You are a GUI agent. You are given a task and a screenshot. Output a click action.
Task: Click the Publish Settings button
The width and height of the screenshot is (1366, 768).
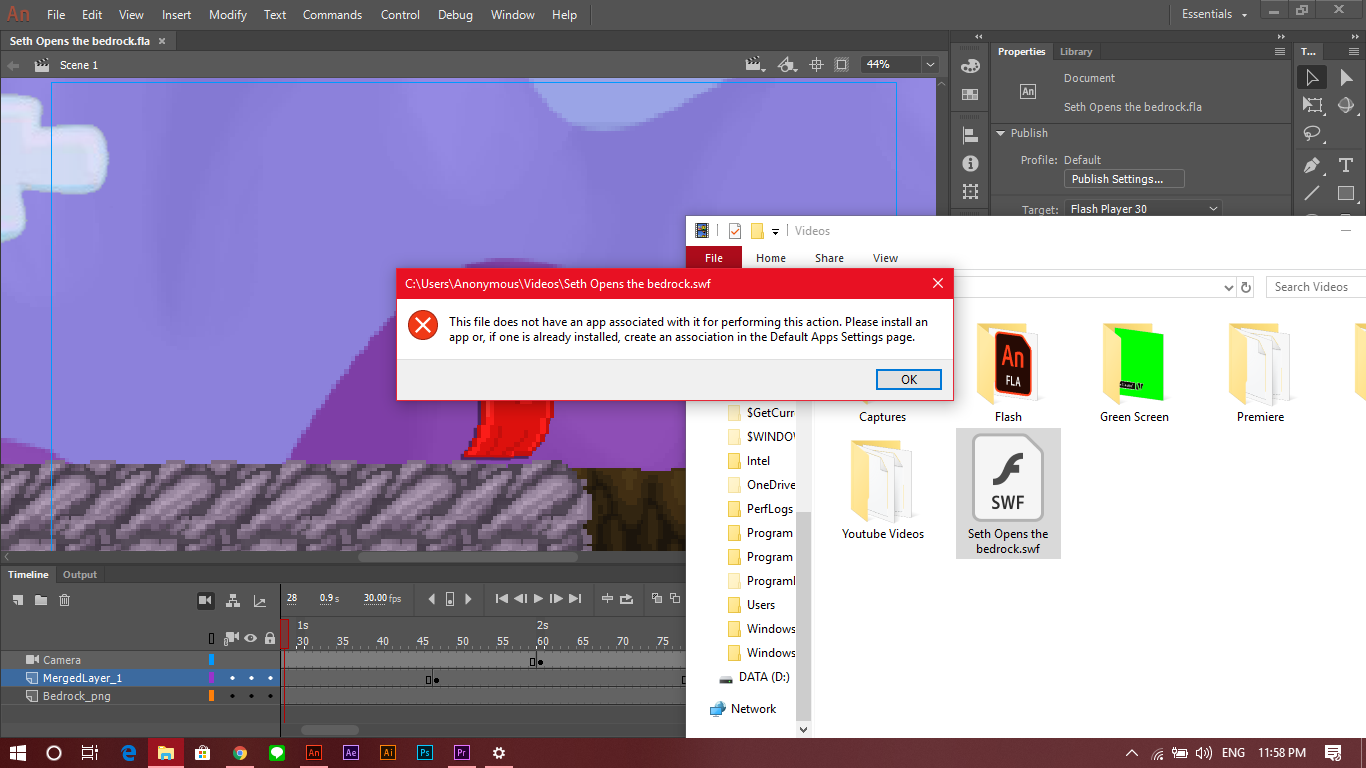1124,179
